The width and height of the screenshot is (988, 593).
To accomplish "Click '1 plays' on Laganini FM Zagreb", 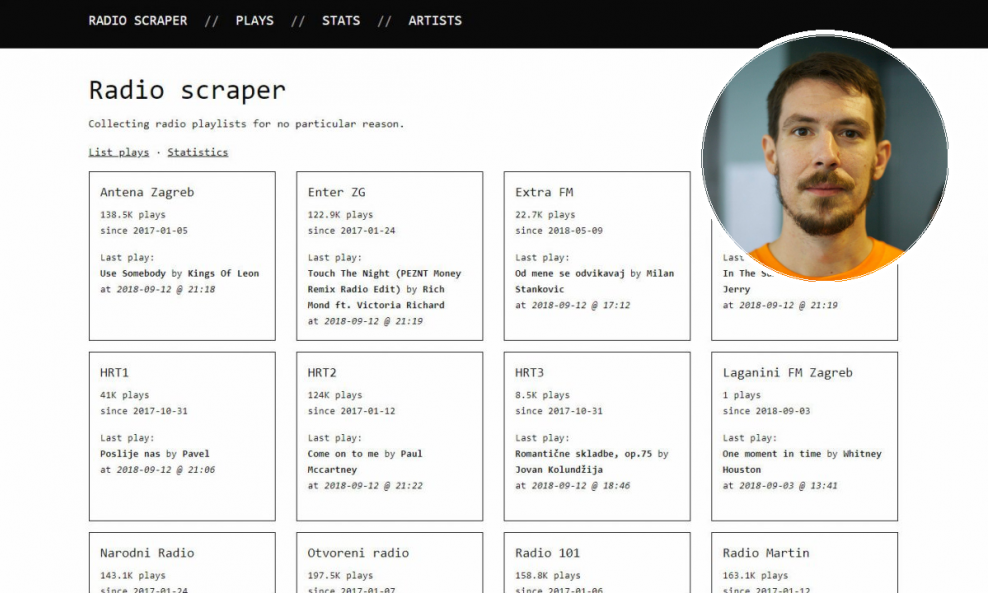I will click(741, 394).
